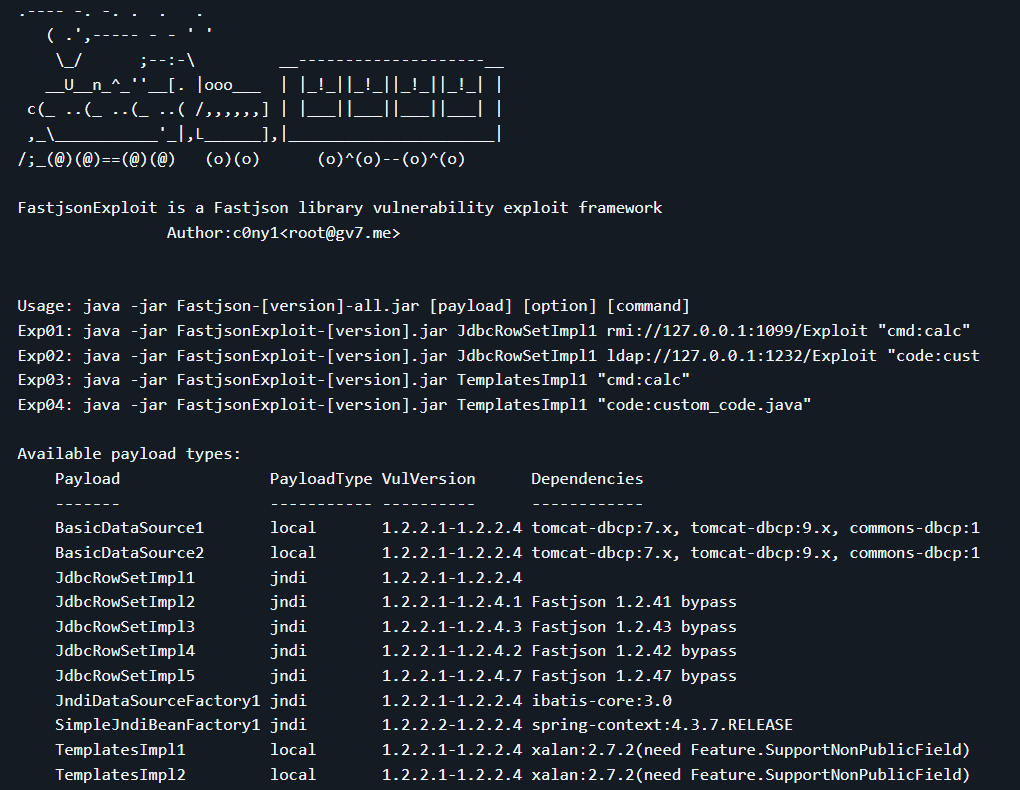Click the Exp04 custom_code.java example line
Viewport: 1020px width, 790px height.
414,405
